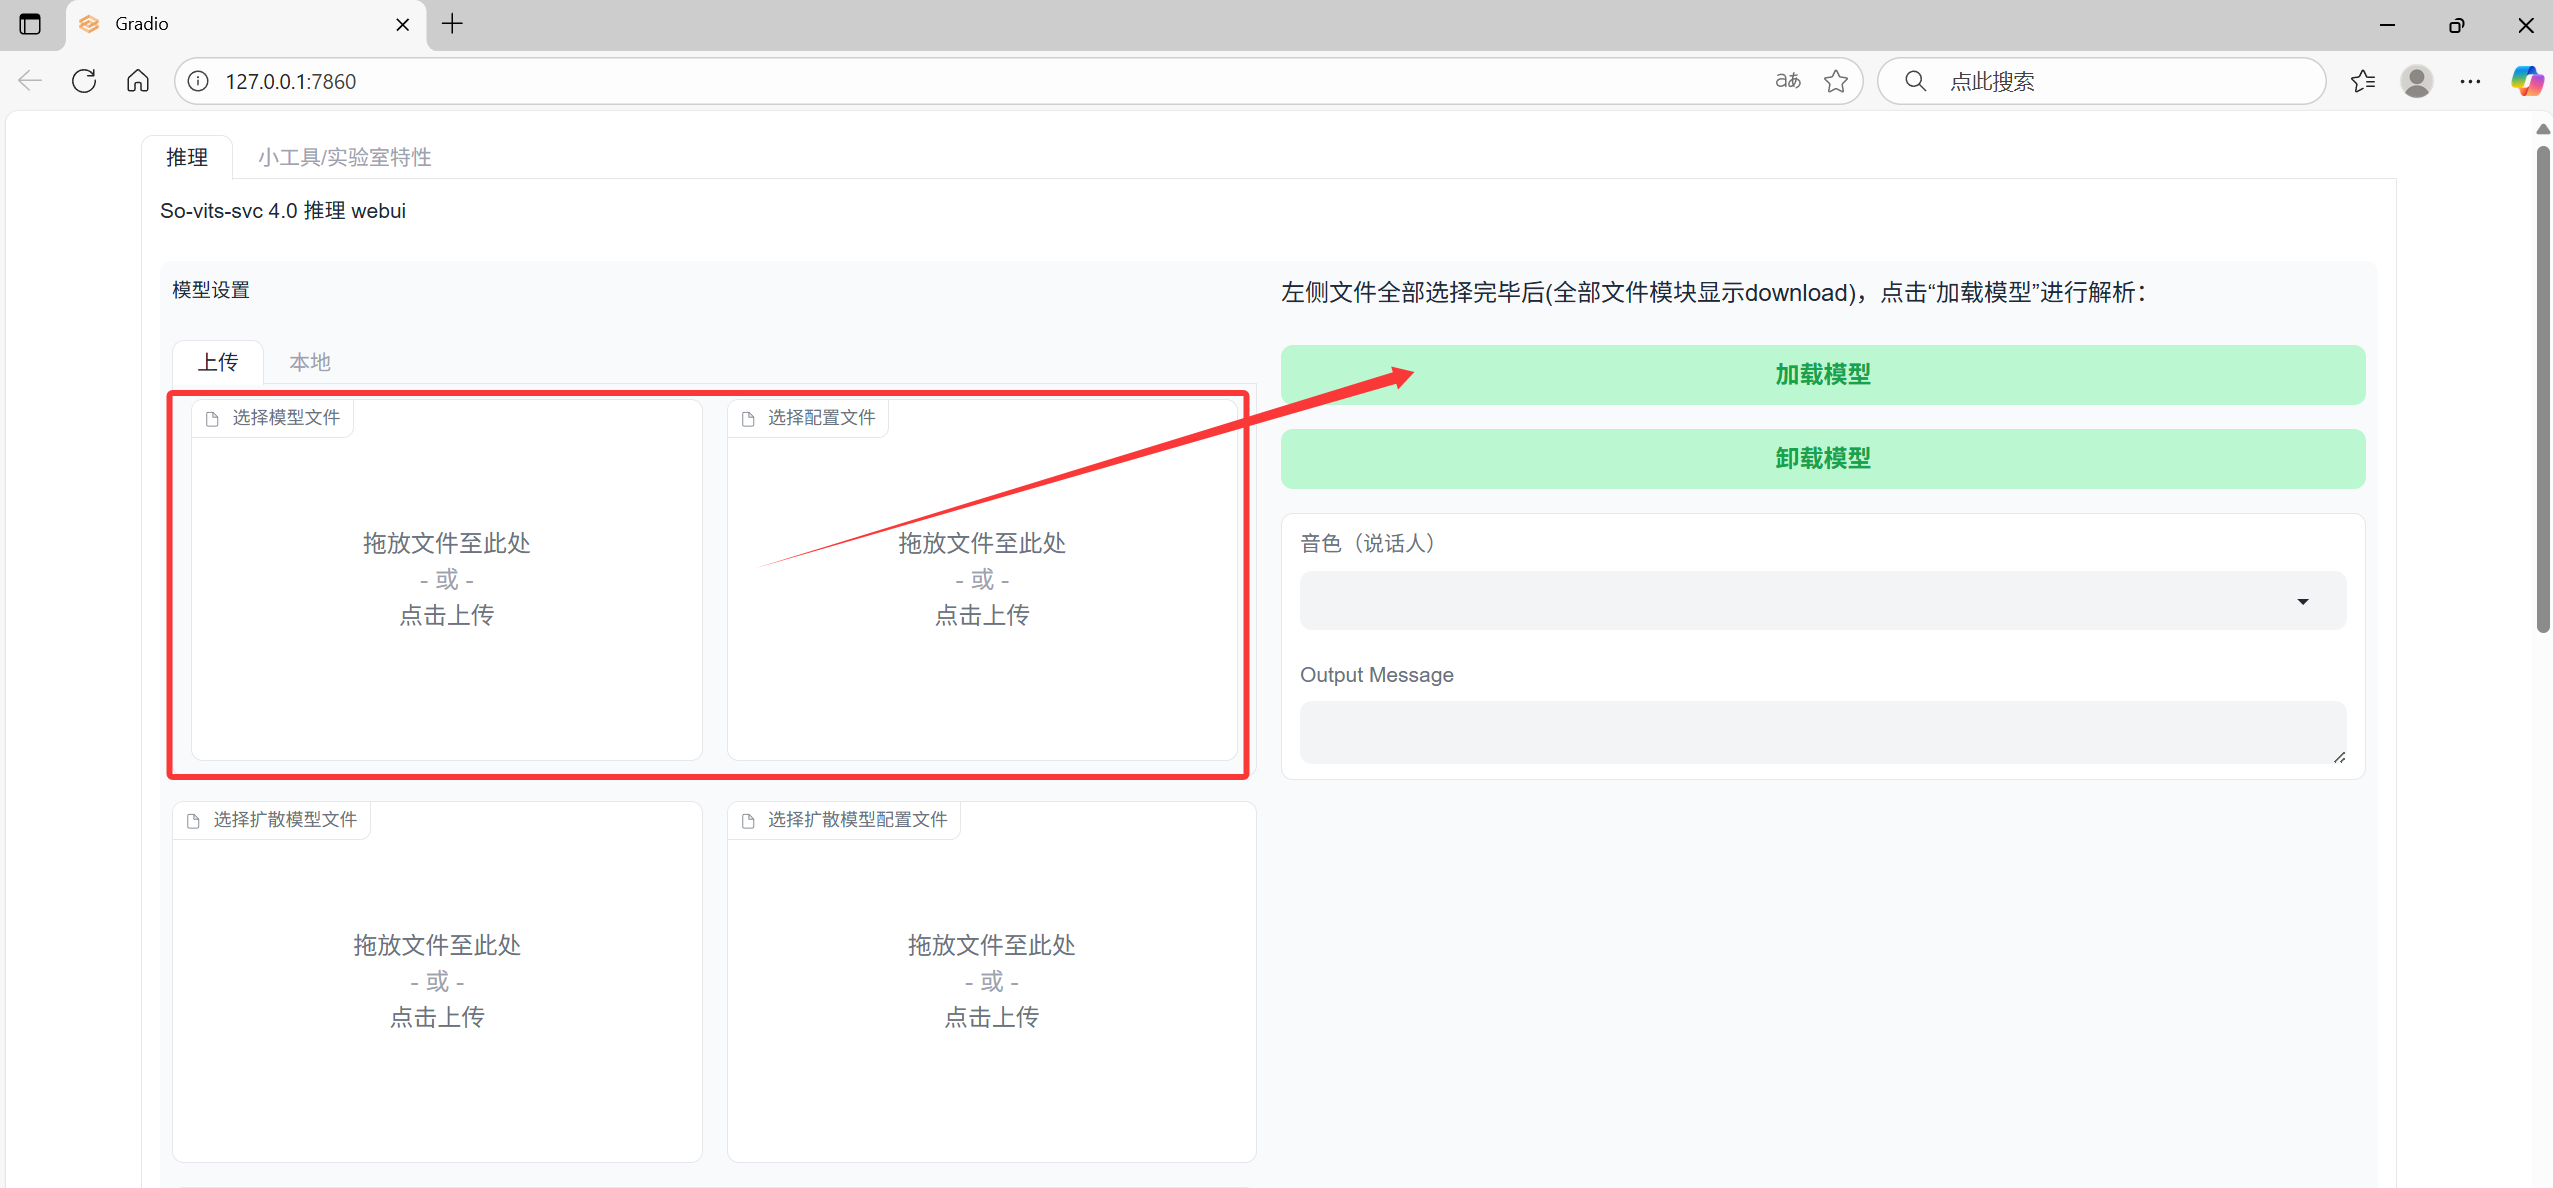Launch the Copilot sidebar icon
The width and height of the screenshot is (2553, 1188).
click(2526, 81)
